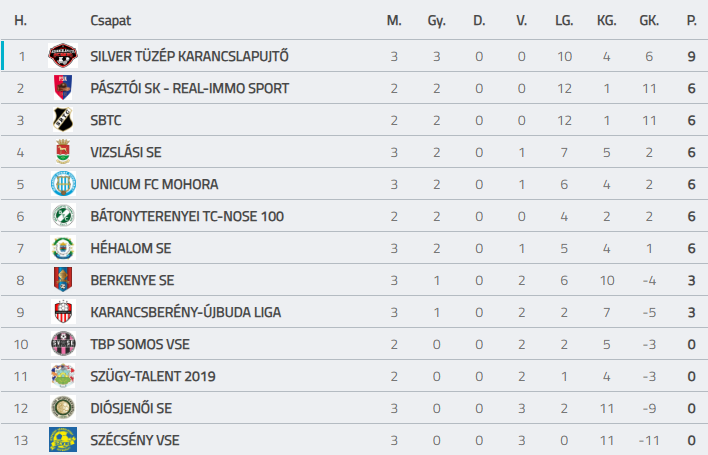708x455 pixels.
Task: Select the DIÓSJENŐI SE team name
Action: [131, 409]
